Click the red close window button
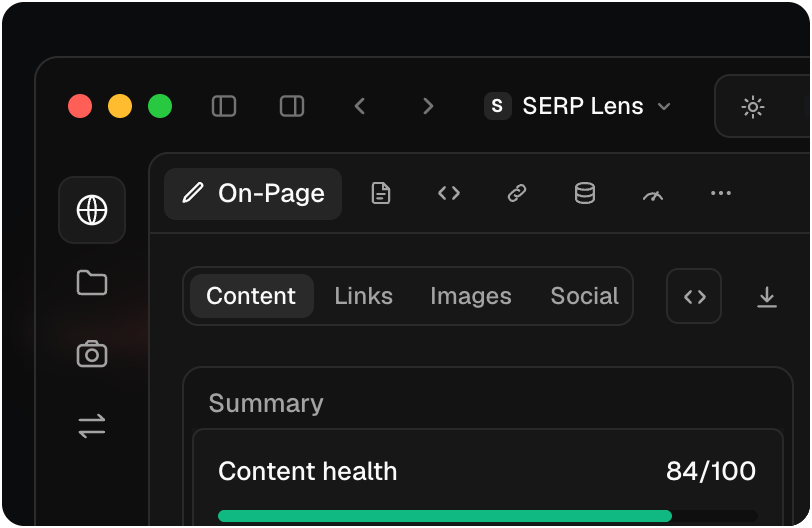 [80, 106]
